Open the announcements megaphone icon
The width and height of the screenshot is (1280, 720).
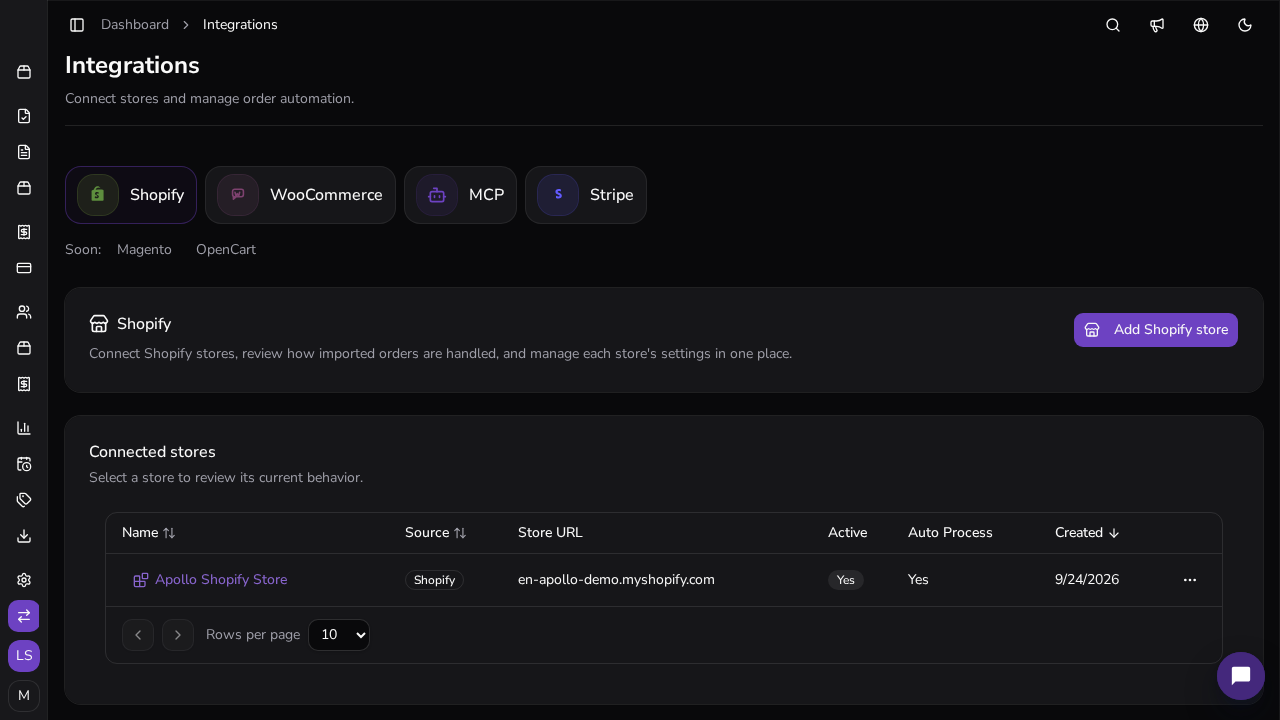tap(1157, 25)
